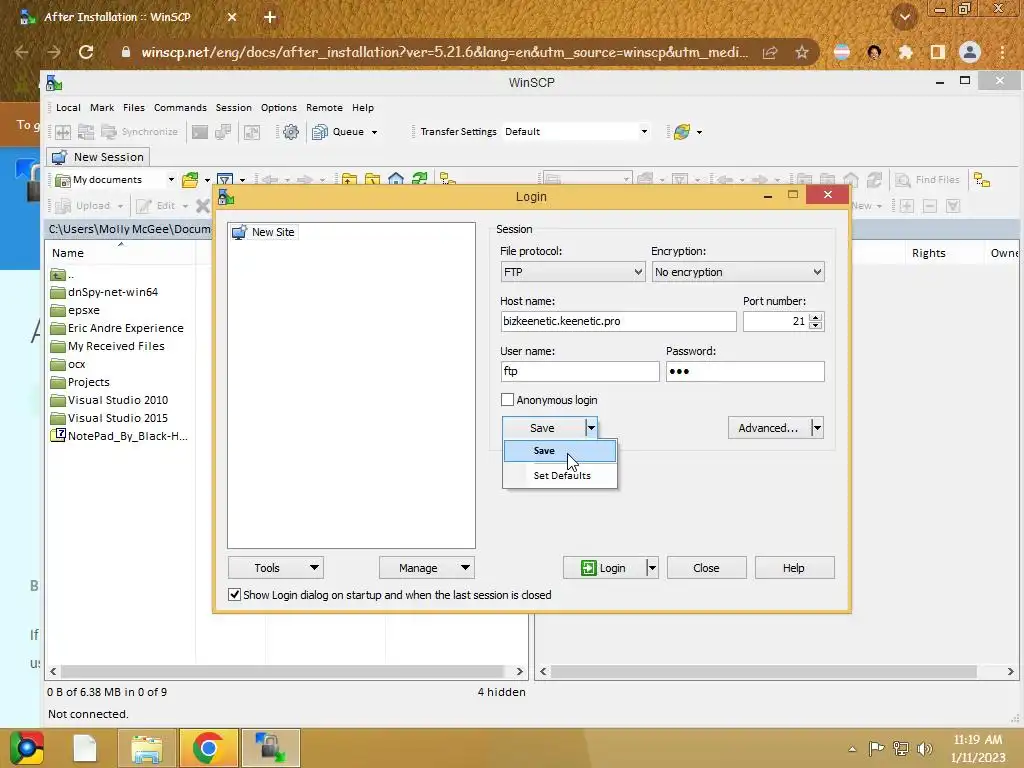Open the Manage dropdown button
Screen dimensions: 1024x768
click(x=426, y=568)
